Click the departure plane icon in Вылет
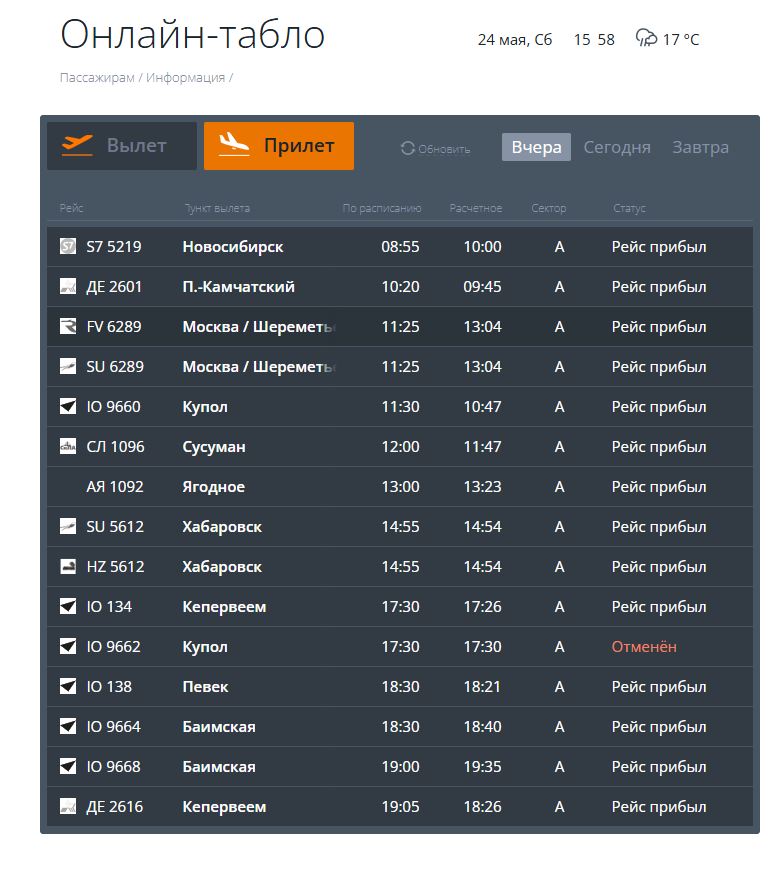Image resolution: width=782 pixels, height=888 pixels. [77, 145]
